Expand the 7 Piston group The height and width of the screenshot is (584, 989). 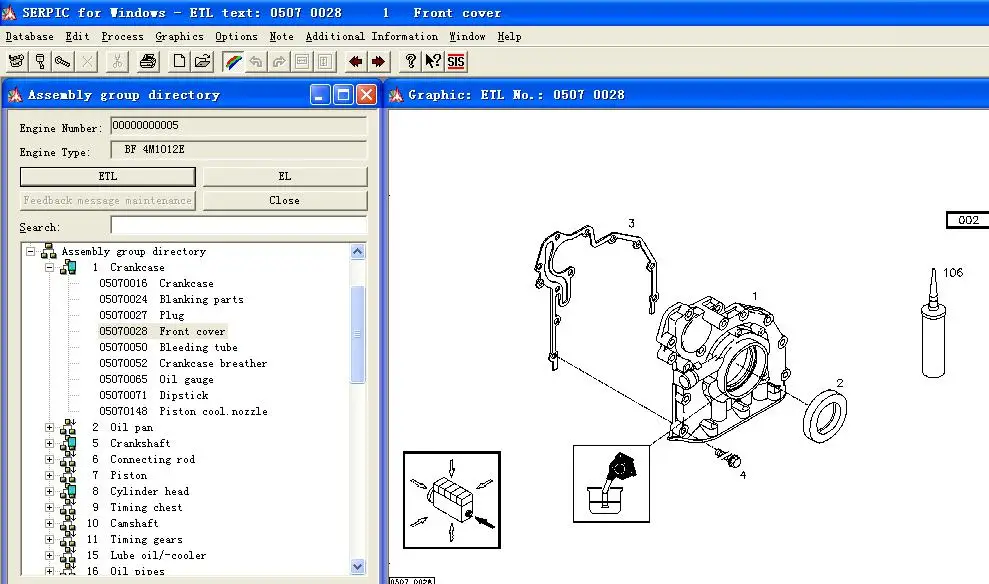coord(49,476)
